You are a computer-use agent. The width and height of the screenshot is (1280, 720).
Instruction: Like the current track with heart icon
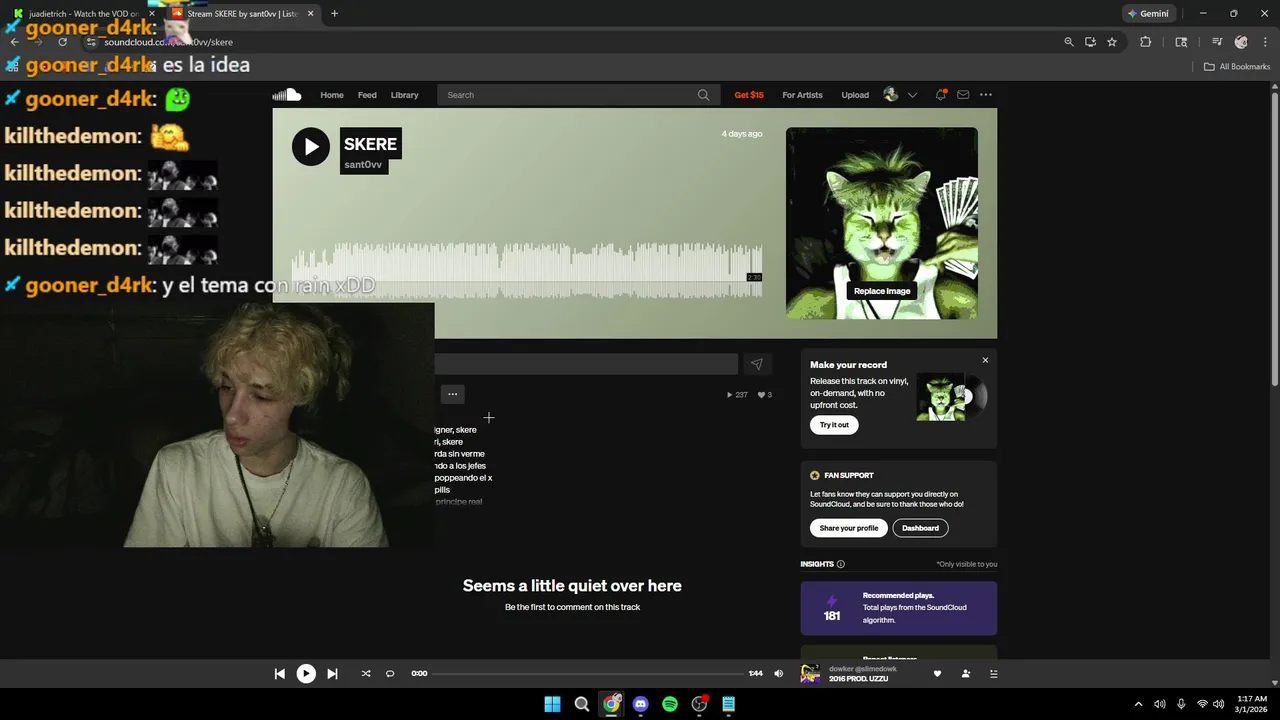pos(937,674)
